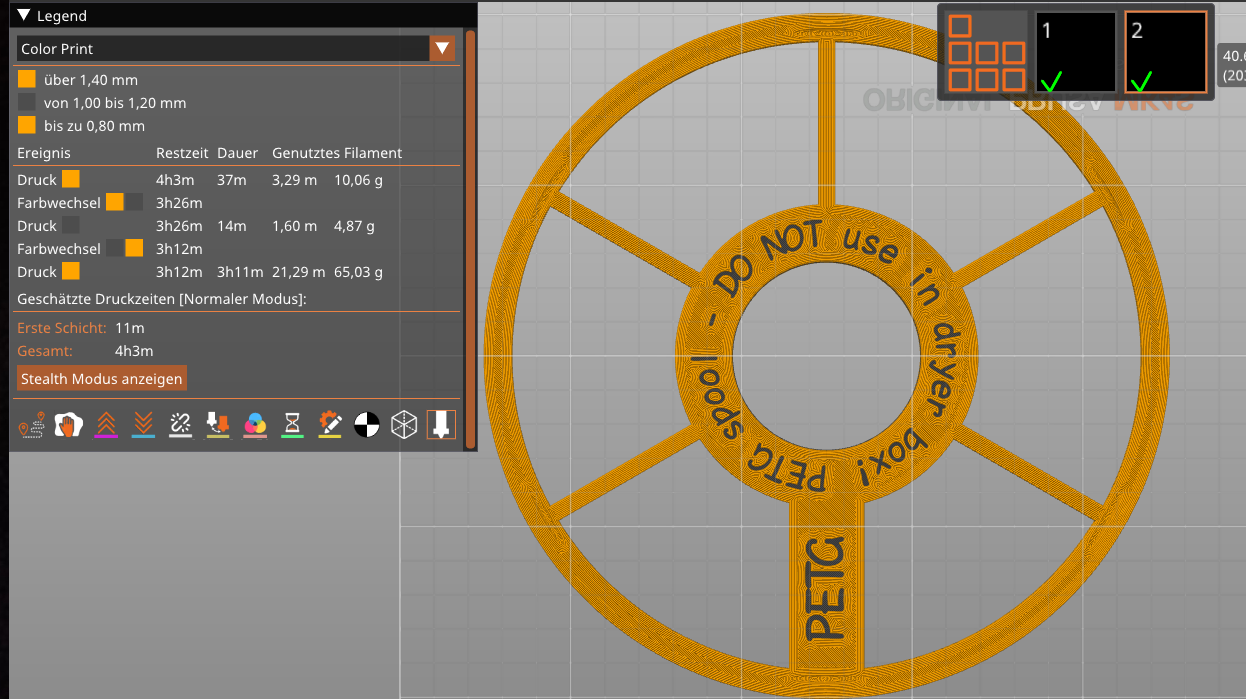Click orange swatch for bis zu 0,80 mm
1246x699 pixels.
27,125
